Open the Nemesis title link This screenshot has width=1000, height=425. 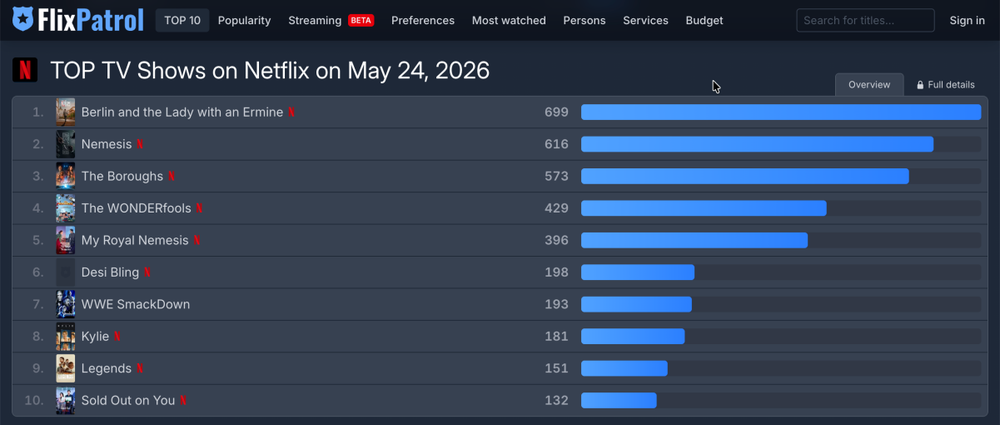click(x=107, y=144)
